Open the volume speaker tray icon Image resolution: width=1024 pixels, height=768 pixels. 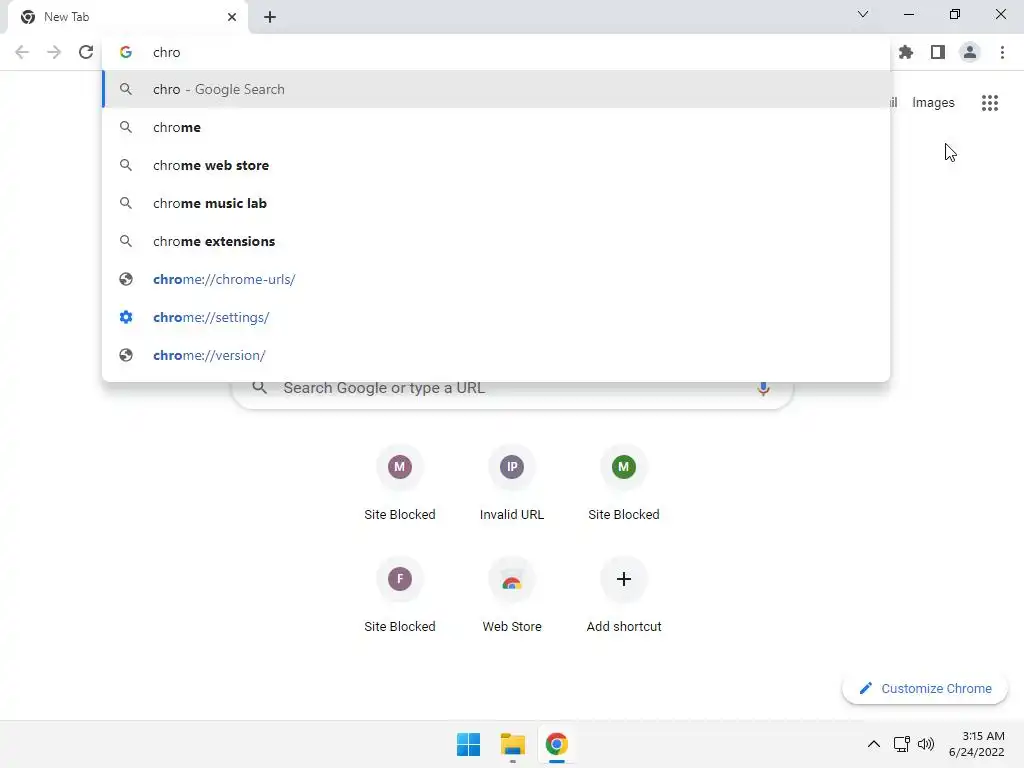pyautogui.click(x=926, y=744)
